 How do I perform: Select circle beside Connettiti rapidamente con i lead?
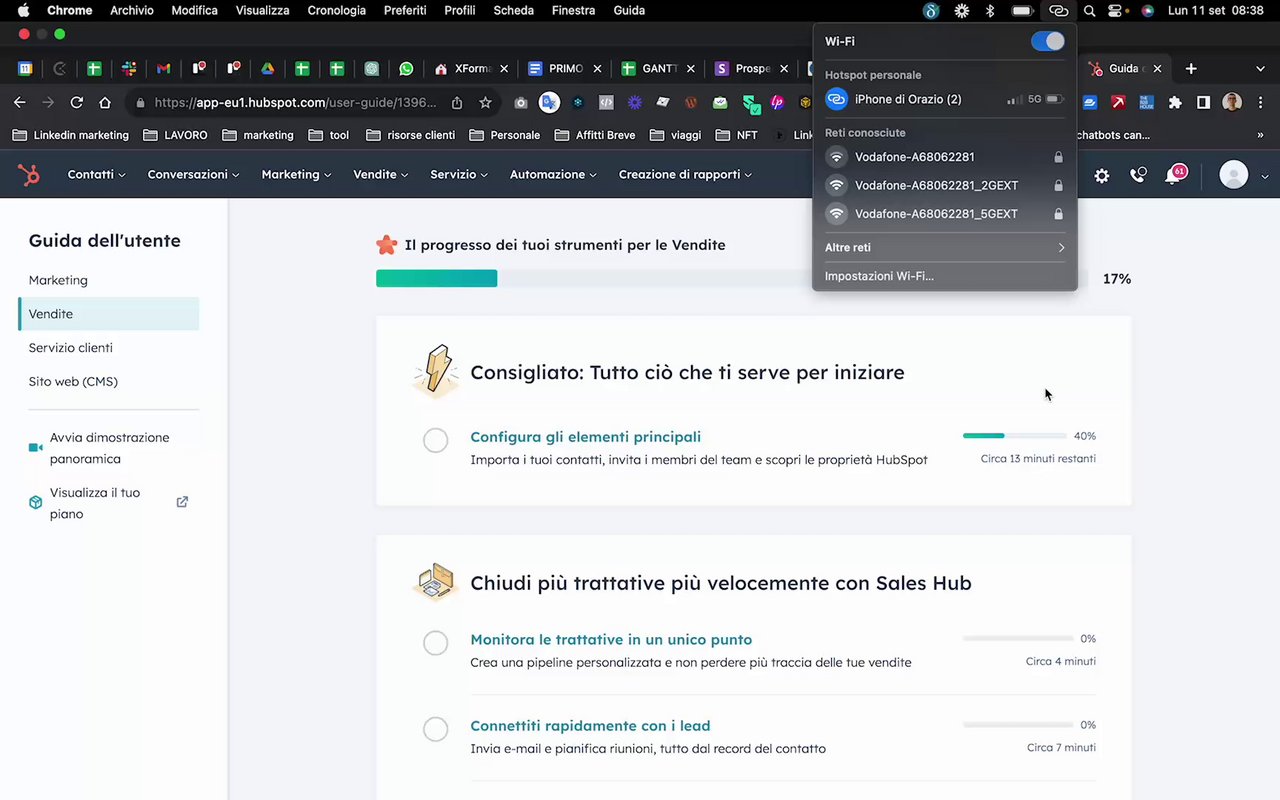point(435,729)
